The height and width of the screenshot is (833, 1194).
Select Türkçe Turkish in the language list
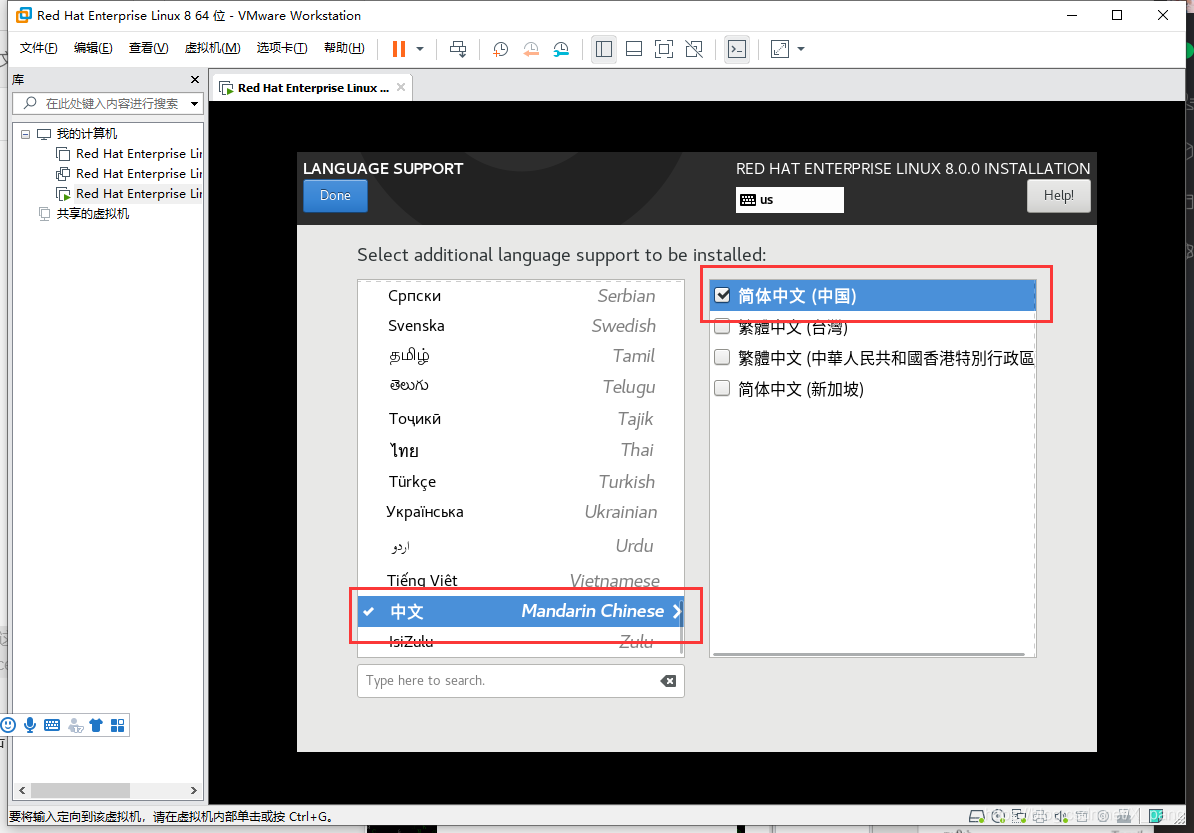tap(521, 481)
